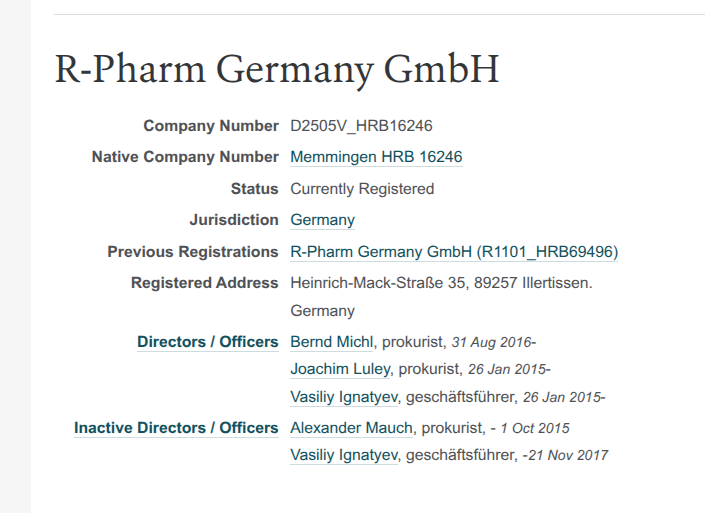Open the Memmingen HRB 16246 link
The image size is (705, 513).
(x=376, y=157)
